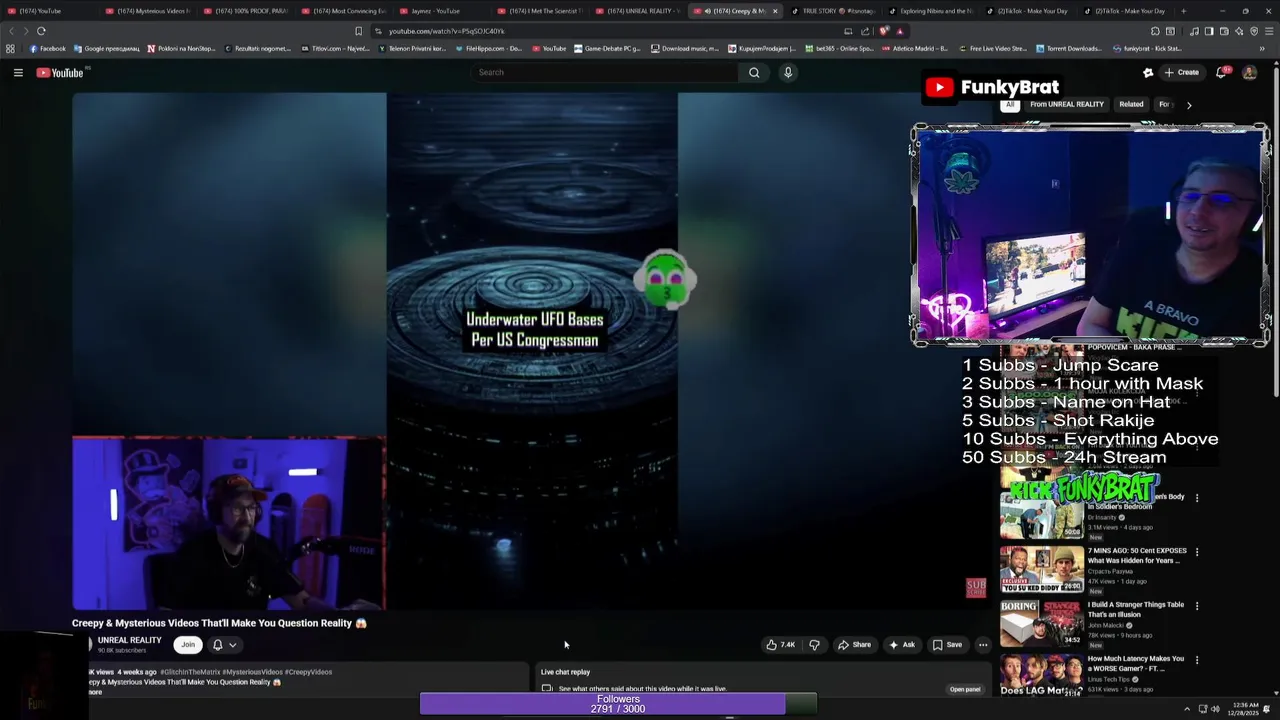The image size is (1280, 720).
Task: Expand the hidden system tray icons chevron
Action: (1187, 709)
